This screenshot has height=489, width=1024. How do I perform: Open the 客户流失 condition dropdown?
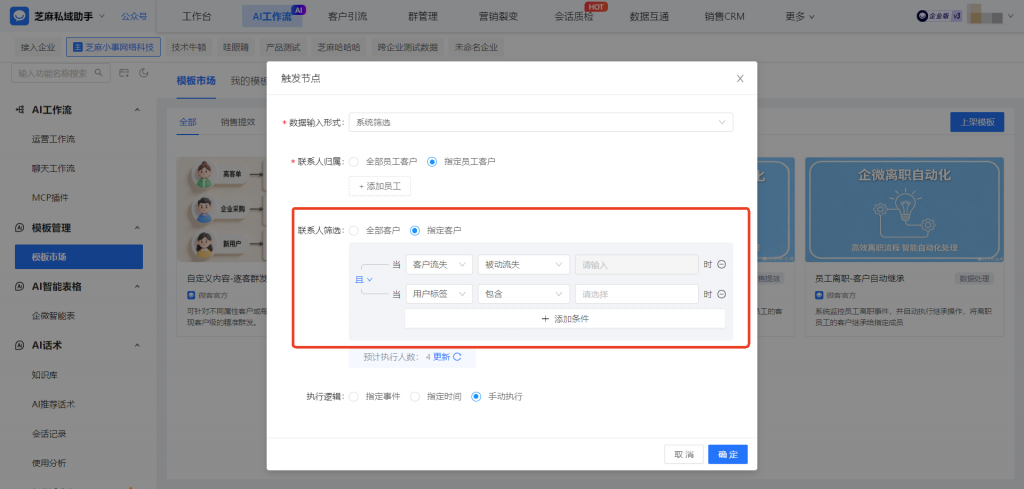pyautogui.click(x=439, y=264)
